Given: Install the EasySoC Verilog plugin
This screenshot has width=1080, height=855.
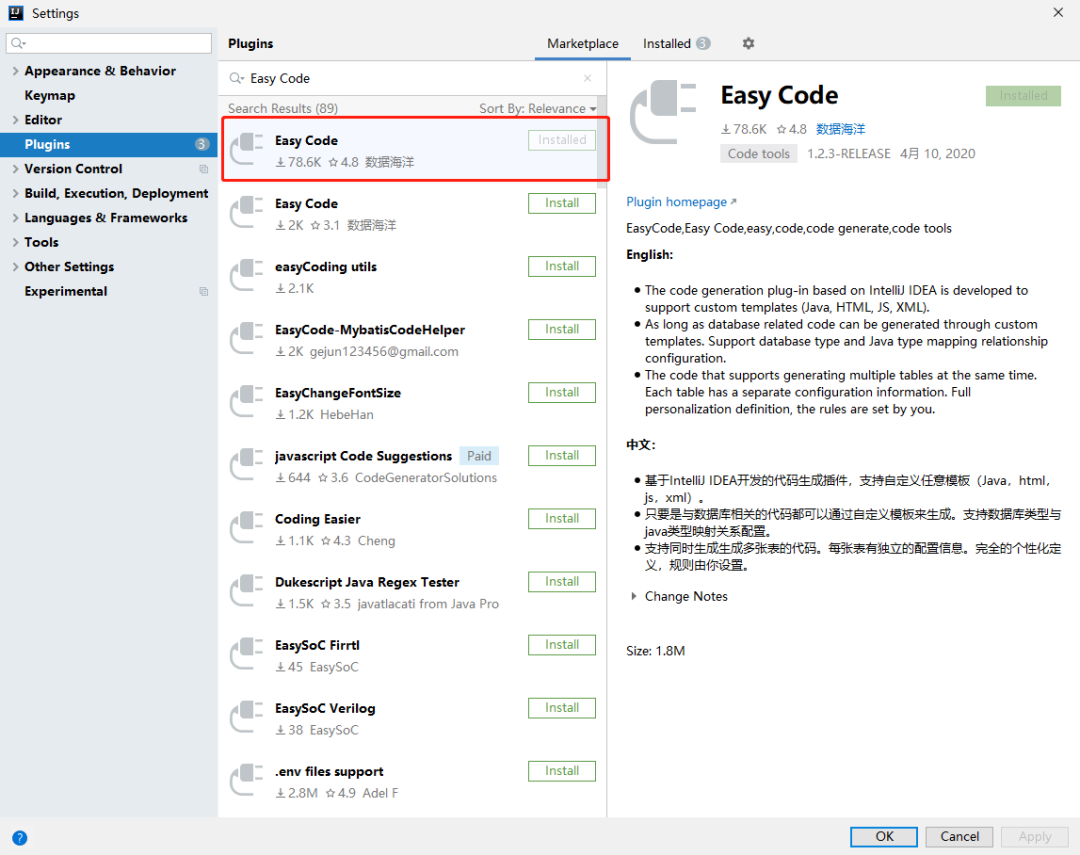Looking at the screenshot, I should 562,708.
